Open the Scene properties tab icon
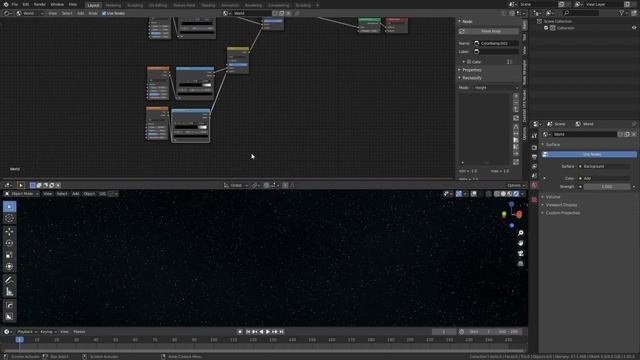This screenshot has width=640, height=360. pyautogui.click(x=534, y=176)
